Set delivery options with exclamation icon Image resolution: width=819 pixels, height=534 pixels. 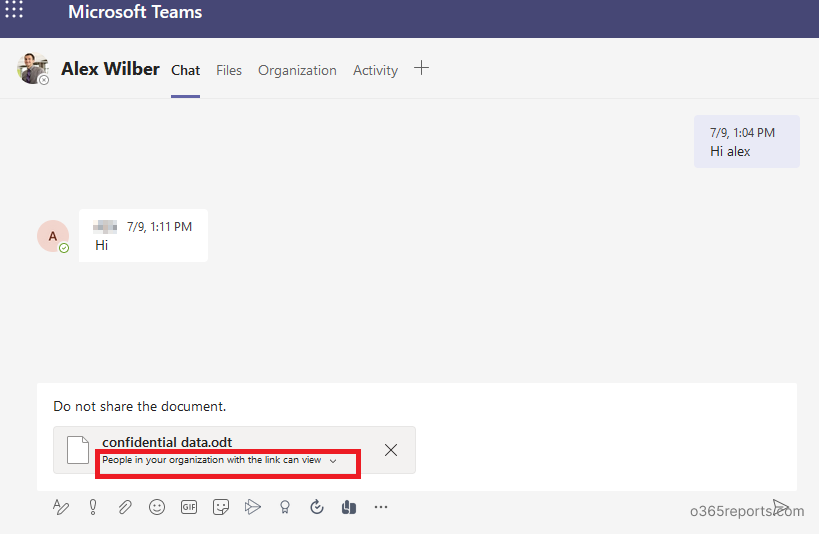93,507
